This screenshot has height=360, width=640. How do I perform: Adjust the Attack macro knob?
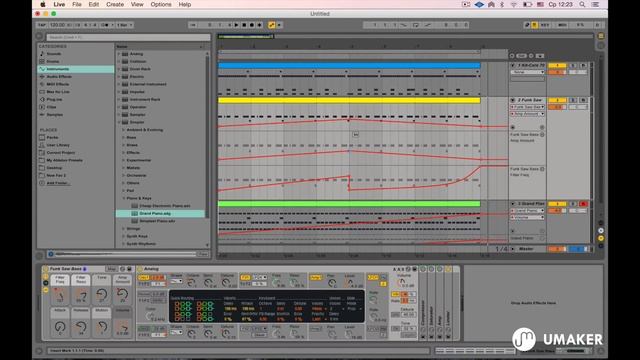tap(60, 327)
